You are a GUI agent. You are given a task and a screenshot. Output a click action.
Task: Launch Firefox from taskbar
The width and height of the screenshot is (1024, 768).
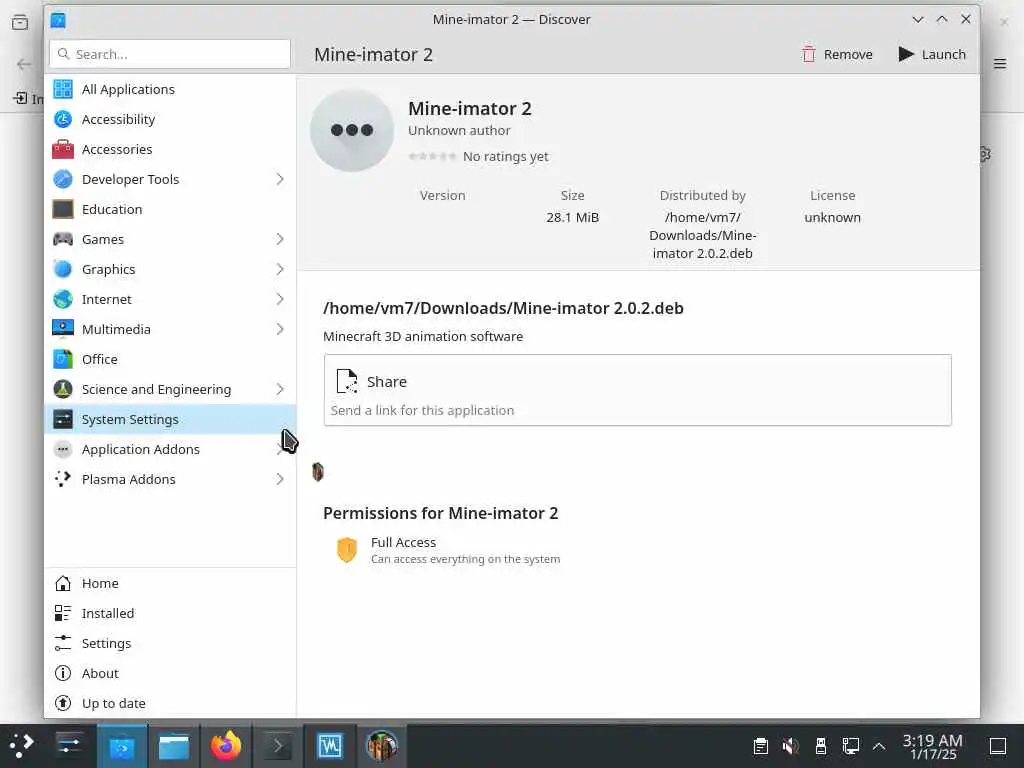(226, 746)
